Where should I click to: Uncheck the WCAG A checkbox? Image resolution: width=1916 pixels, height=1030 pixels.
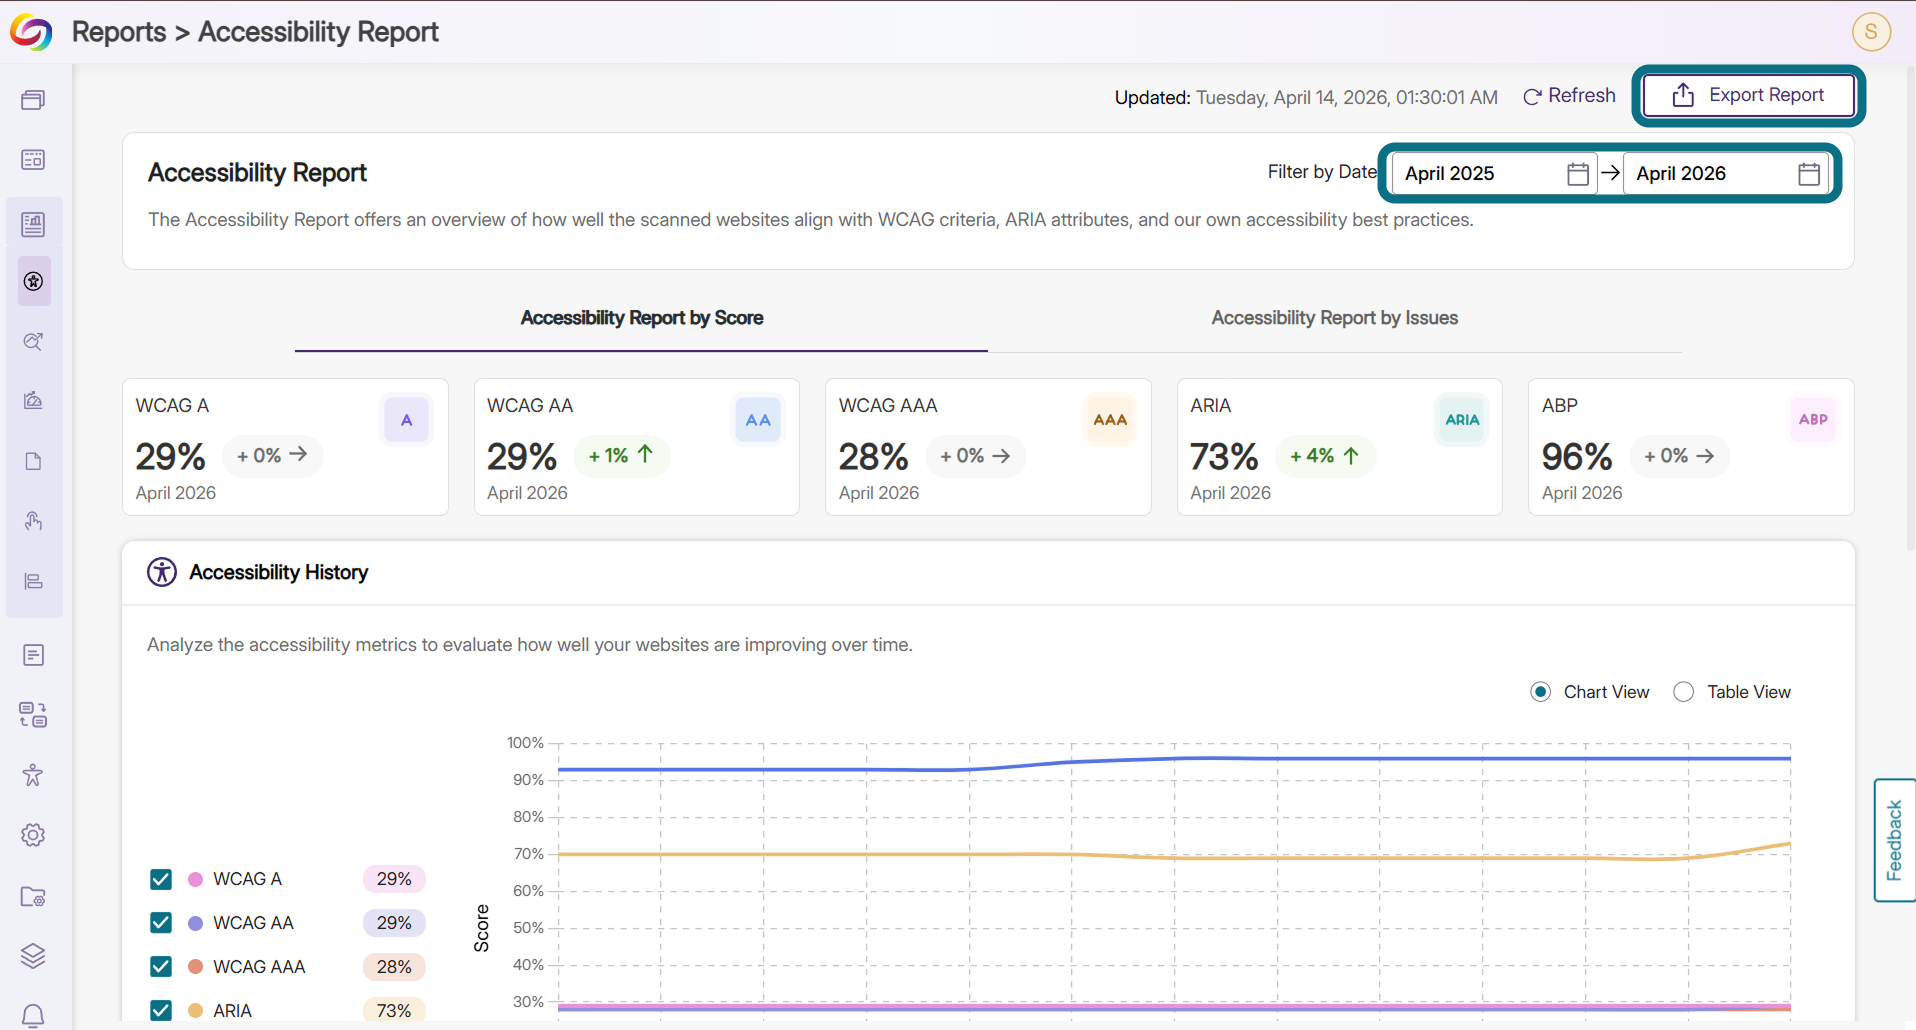161,879
